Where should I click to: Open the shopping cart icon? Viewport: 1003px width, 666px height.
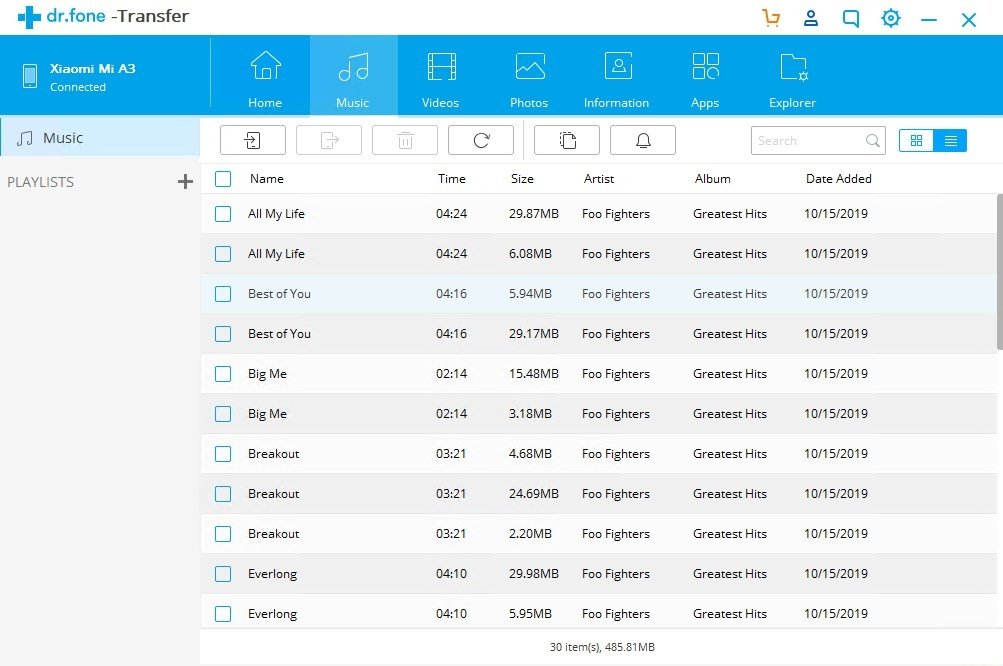(x=770, y=18)
